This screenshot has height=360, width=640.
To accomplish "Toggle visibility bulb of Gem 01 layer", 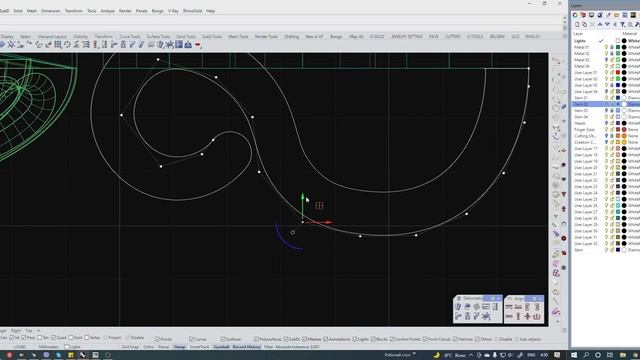I will pos(607,98).
